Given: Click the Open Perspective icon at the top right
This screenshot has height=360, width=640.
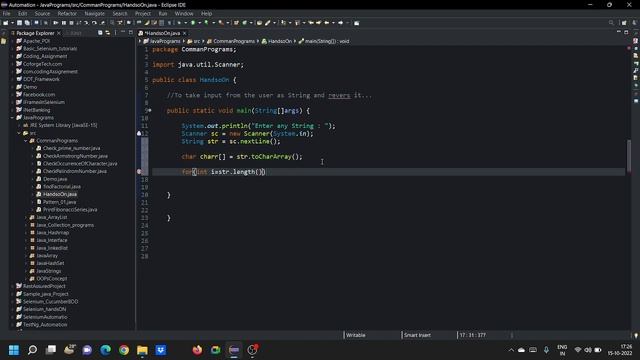Looking at the screenshot, I should (x=624, y=23).
